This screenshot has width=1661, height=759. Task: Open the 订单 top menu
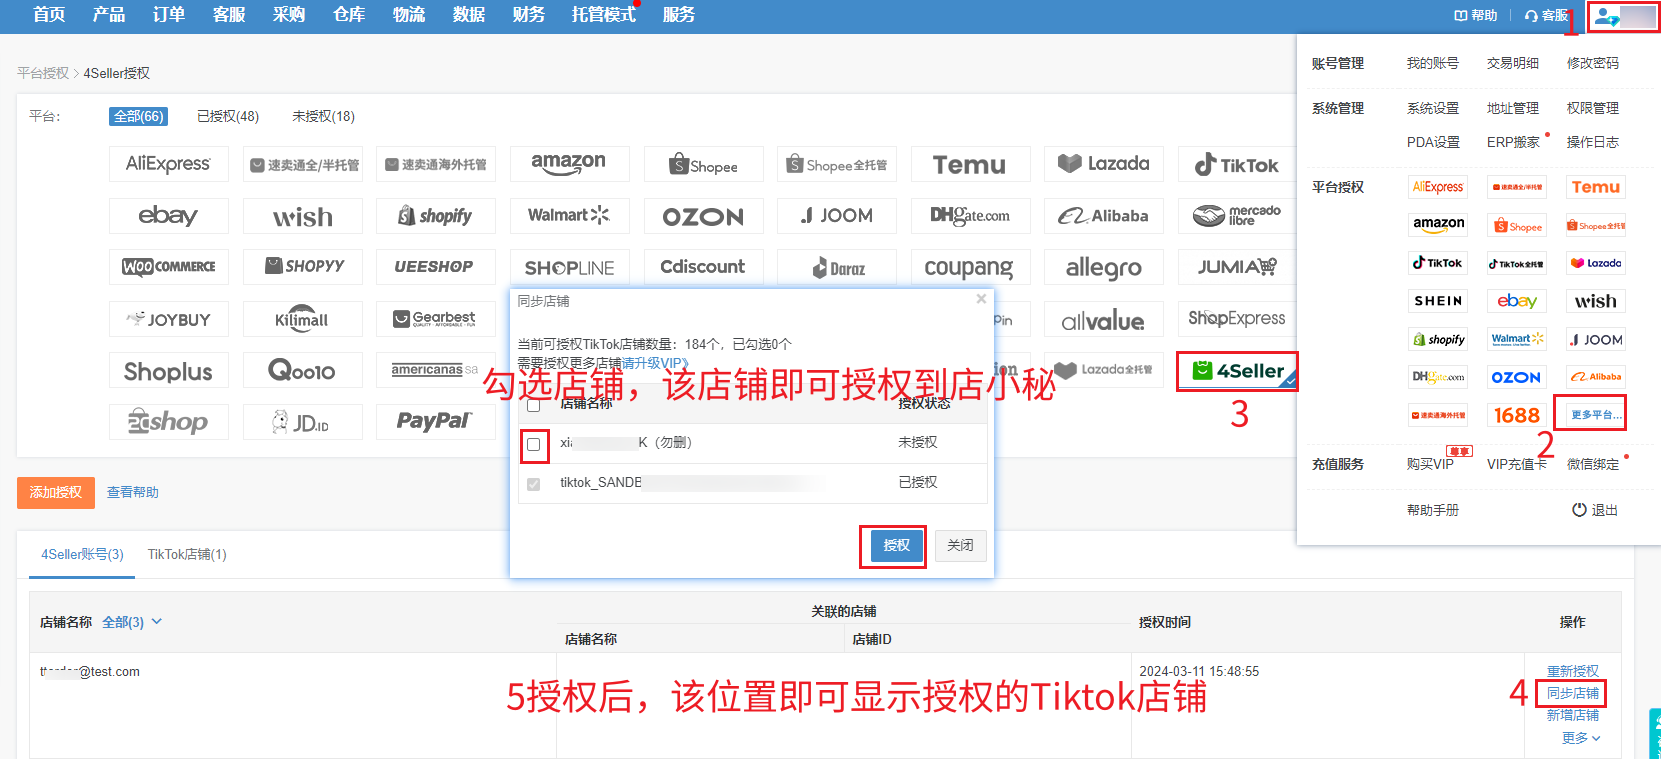168,15
